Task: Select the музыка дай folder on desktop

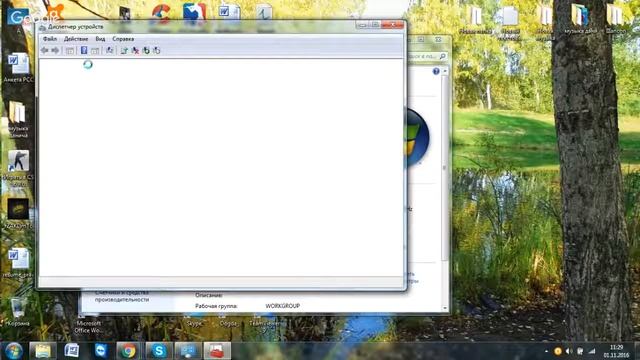Action: (580, 18)
